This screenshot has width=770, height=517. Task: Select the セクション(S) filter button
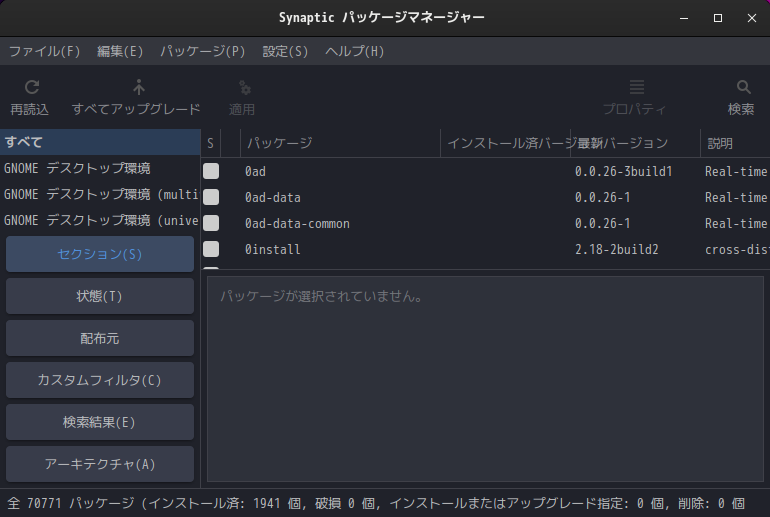point(100,254)
